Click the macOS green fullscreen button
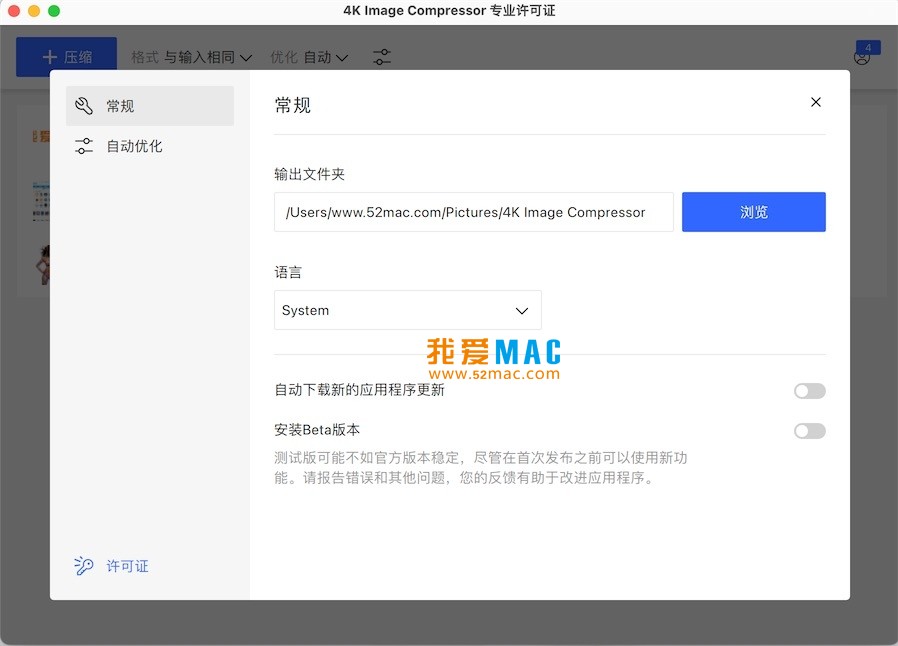 coord(54,11)
